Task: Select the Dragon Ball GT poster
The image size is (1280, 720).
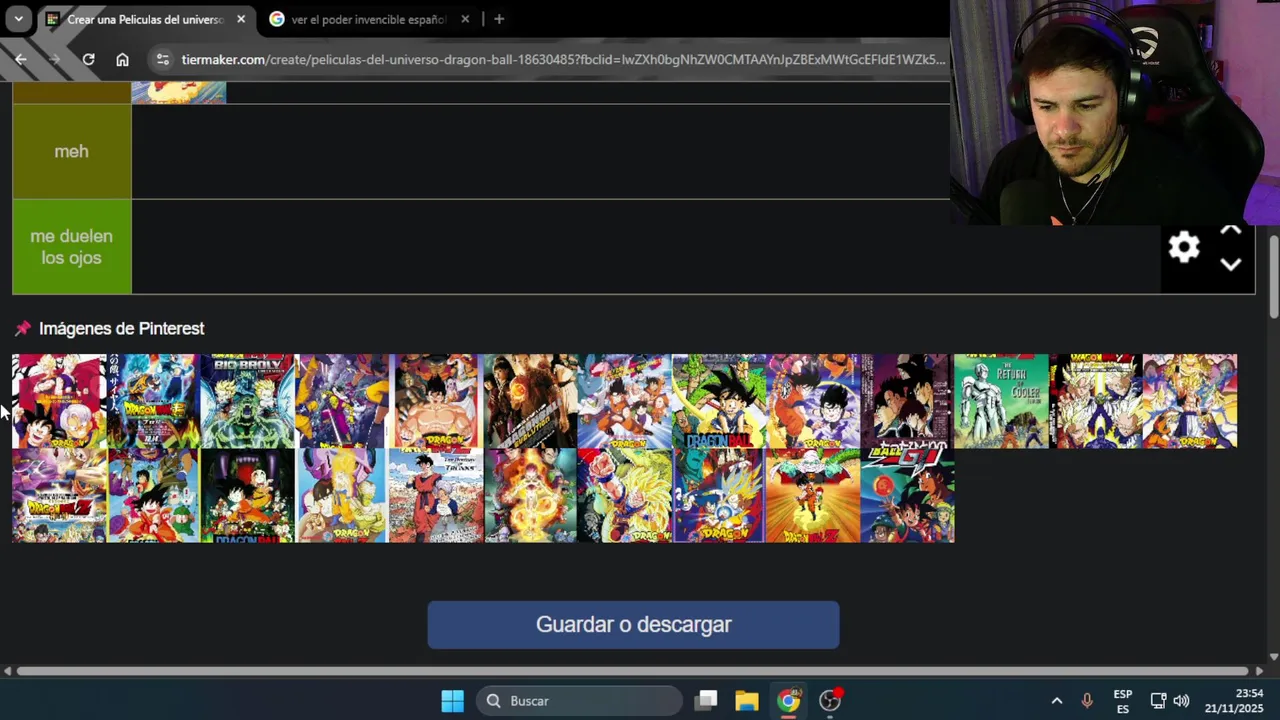Action: [907, 495]
